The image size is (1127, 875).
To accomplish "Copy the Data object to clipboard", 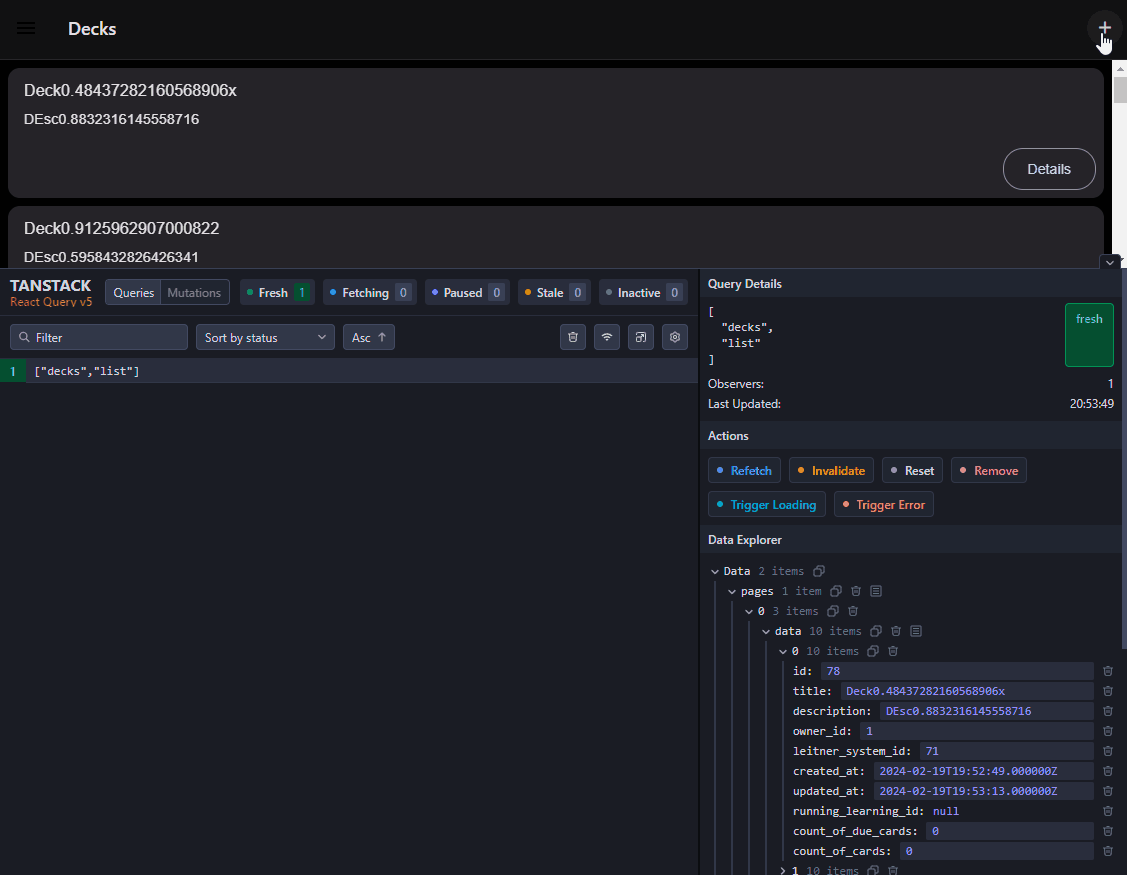I will click(x=819, y=571).
